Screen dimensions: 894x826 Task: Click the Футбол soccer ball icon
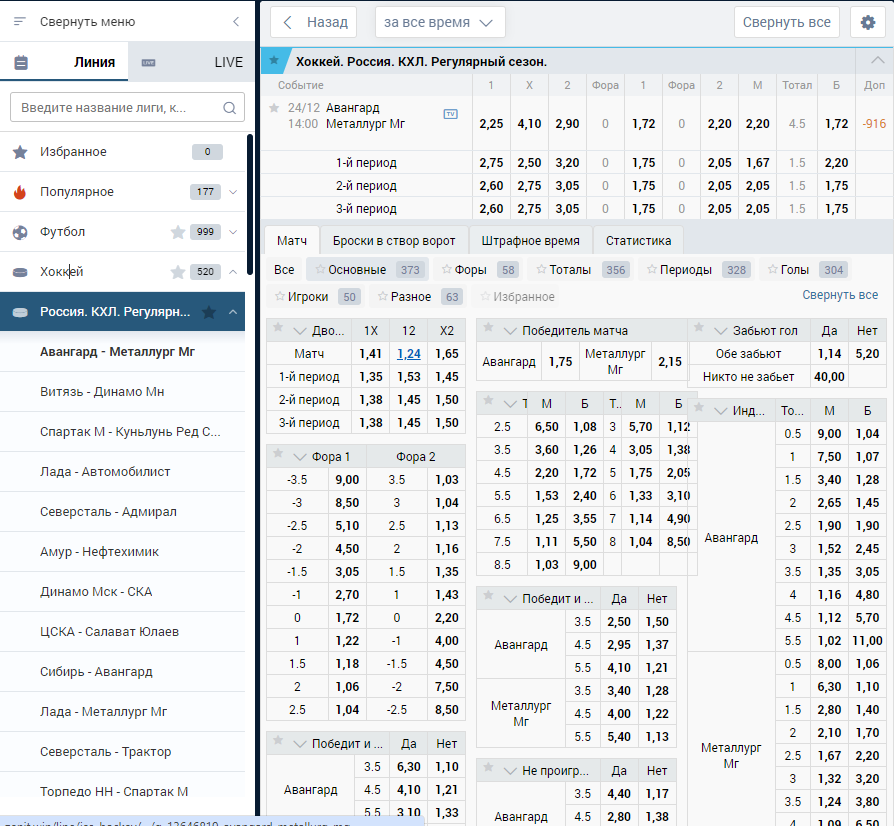[20, 232]
